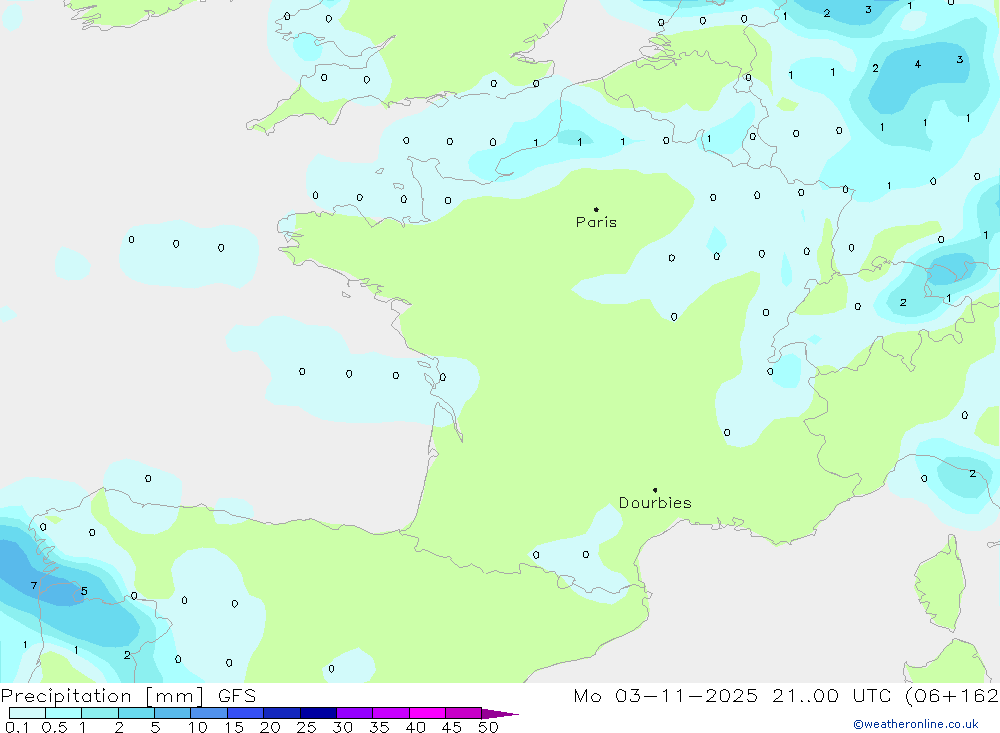This screenshot has height=733, width=1000.
Task: Open the weatheronline.co.uk copyright link
Action: [x=916, y=724]
